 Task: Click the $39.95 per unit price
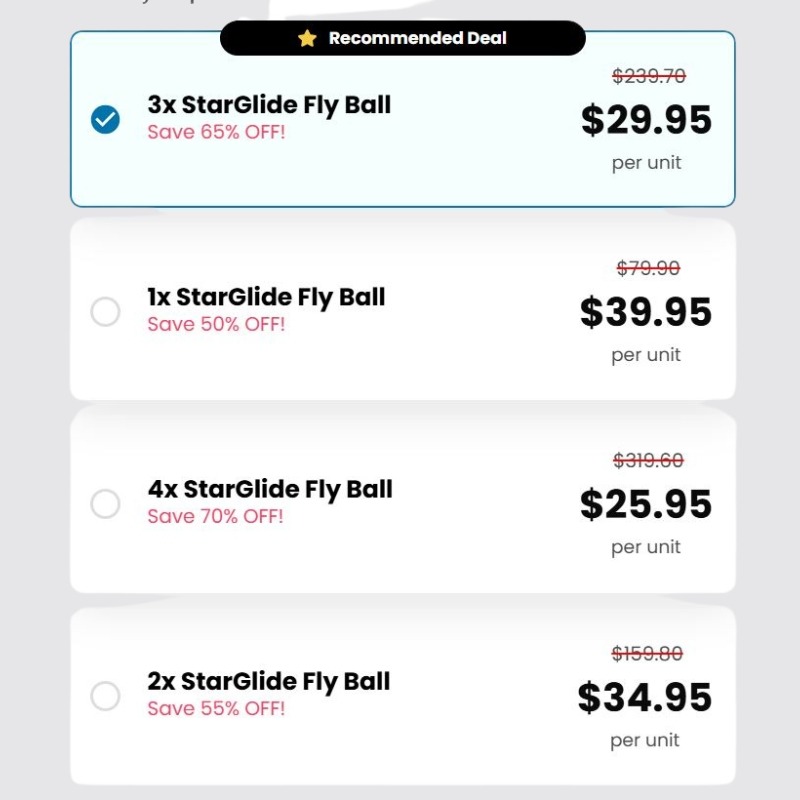point(645,312)
